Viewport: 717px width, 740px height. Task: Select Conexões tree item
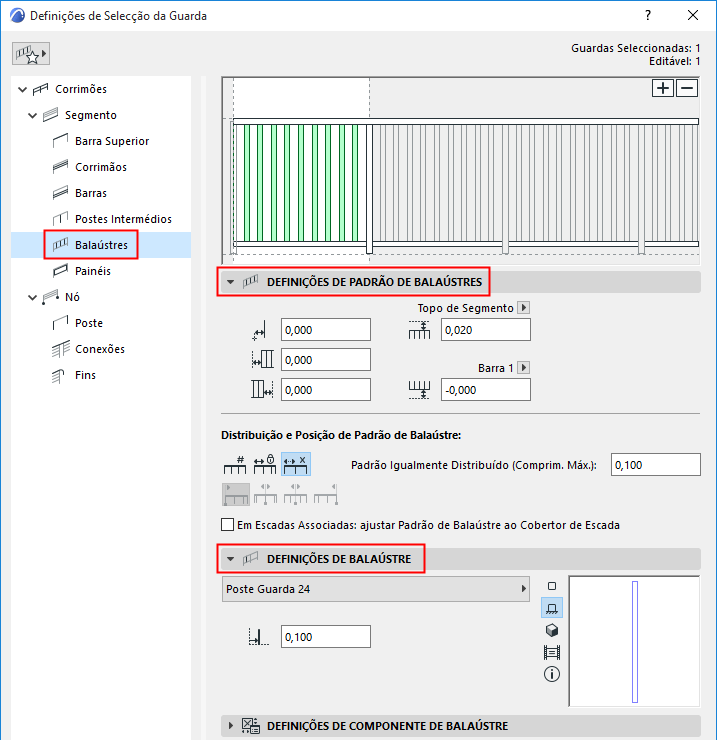[x=100, y=349]
